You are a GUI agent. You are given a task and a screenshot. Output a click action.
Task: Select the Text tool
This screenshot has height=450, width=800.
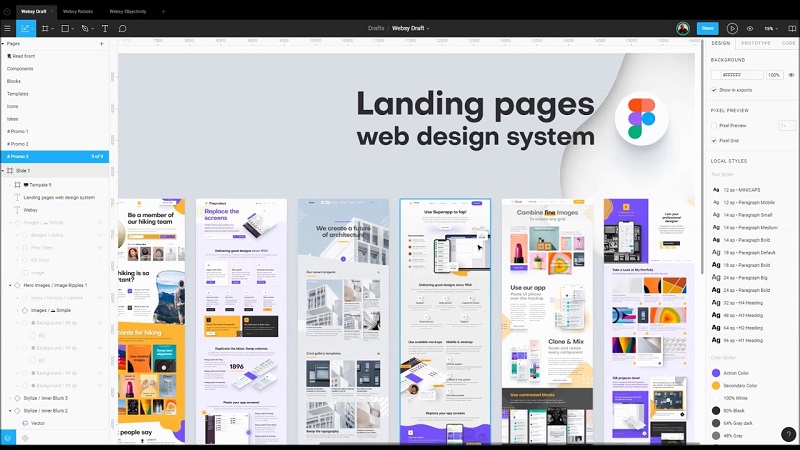click(x=105, y=28)
